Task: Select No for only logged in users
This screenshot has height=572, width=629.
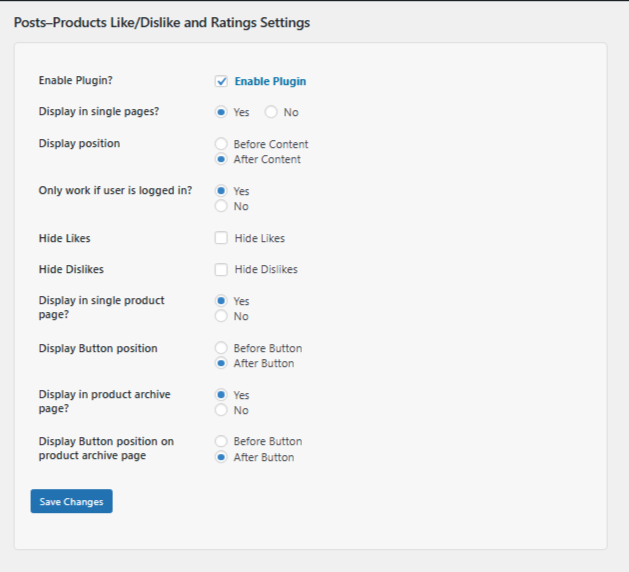Action: pos(221,206)
